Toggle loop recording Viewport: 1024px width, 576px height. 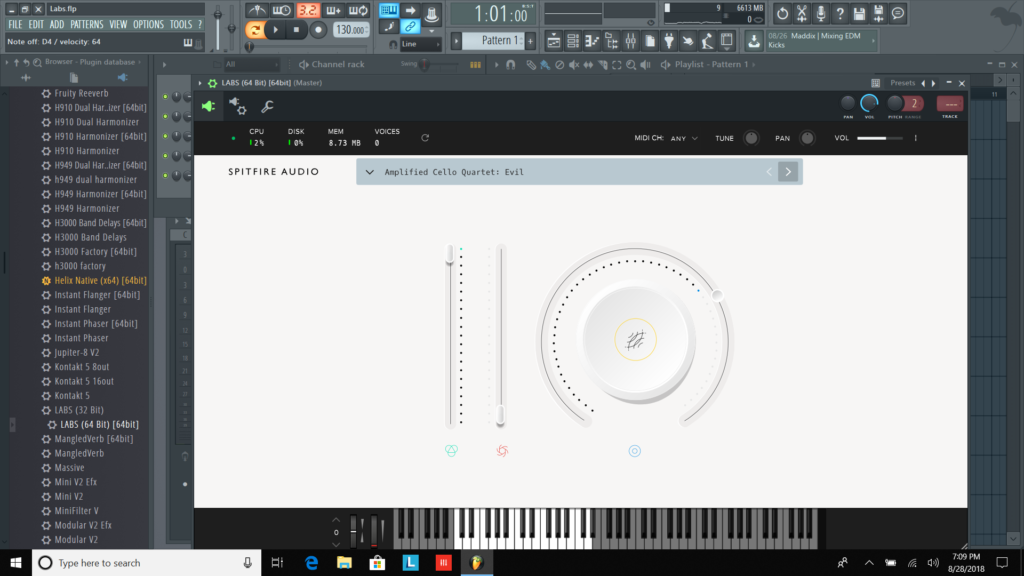[358, 10]
